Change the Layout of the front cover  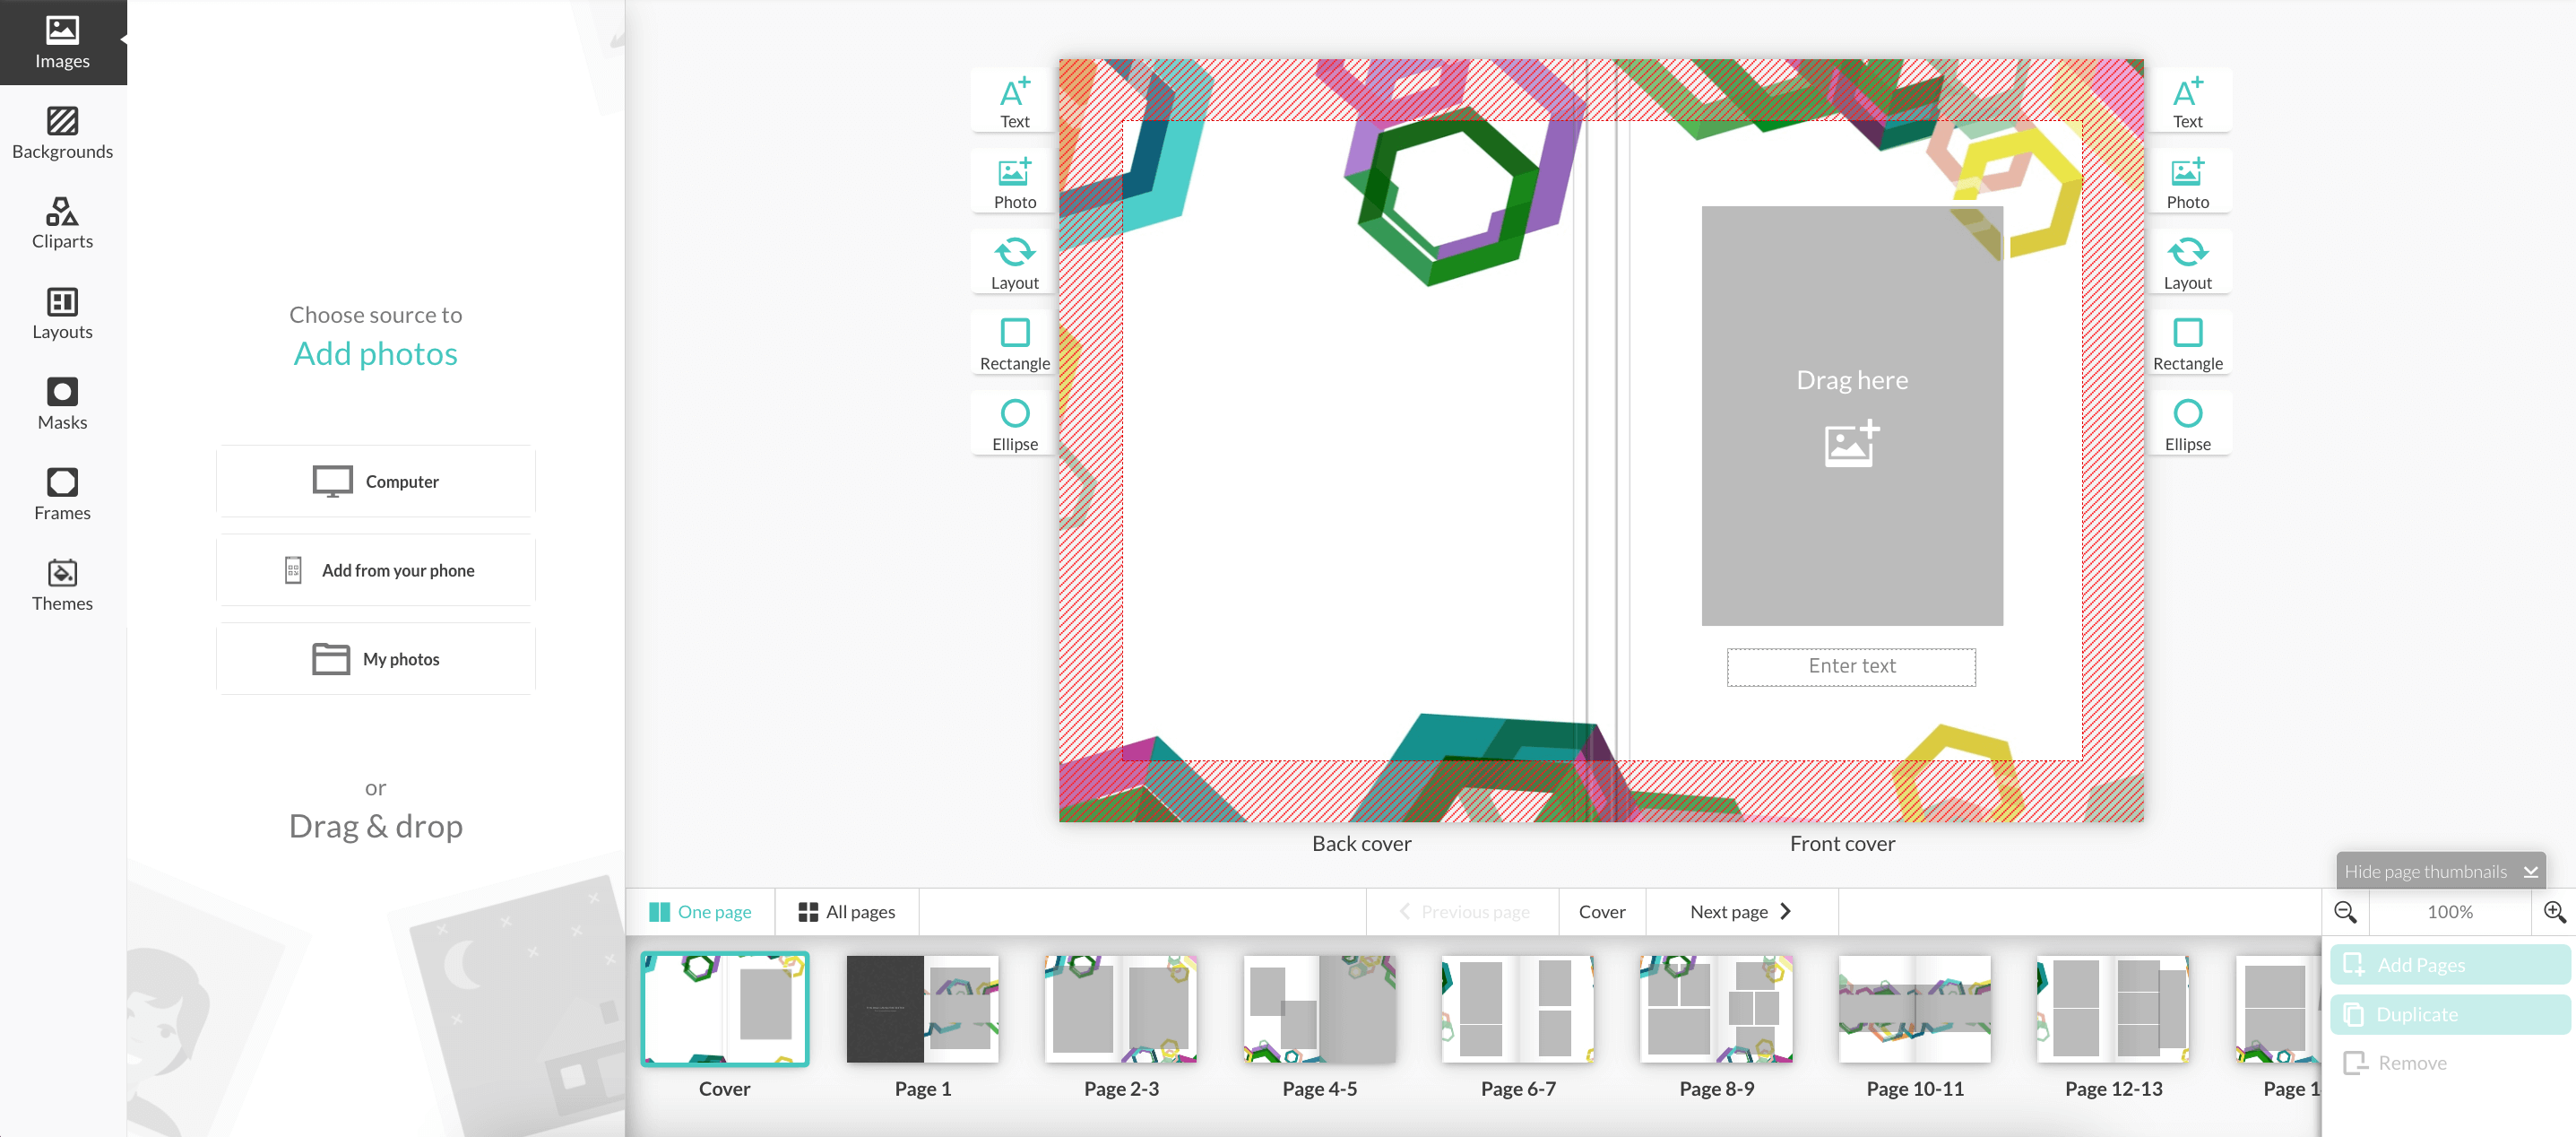pos(2189,261)
